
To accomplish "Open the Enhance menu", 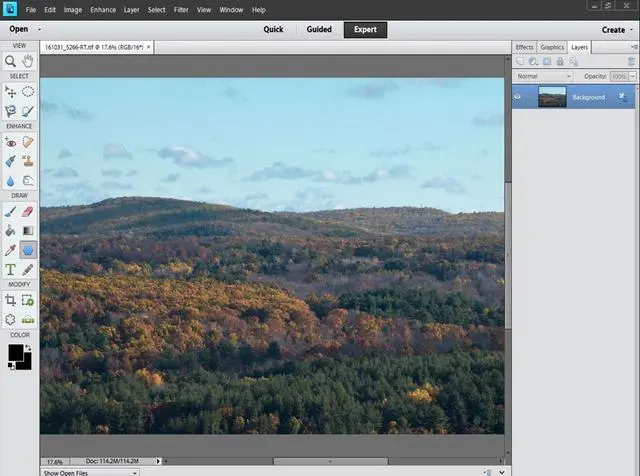I will pyautogui.click(x=103, y=10).
